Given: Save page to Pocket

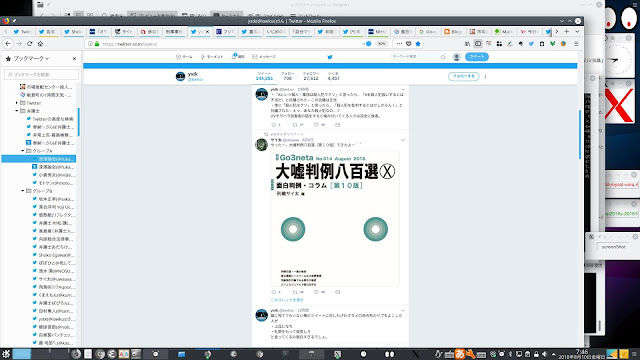Looking at the screenshot, I should click(409, 44).
